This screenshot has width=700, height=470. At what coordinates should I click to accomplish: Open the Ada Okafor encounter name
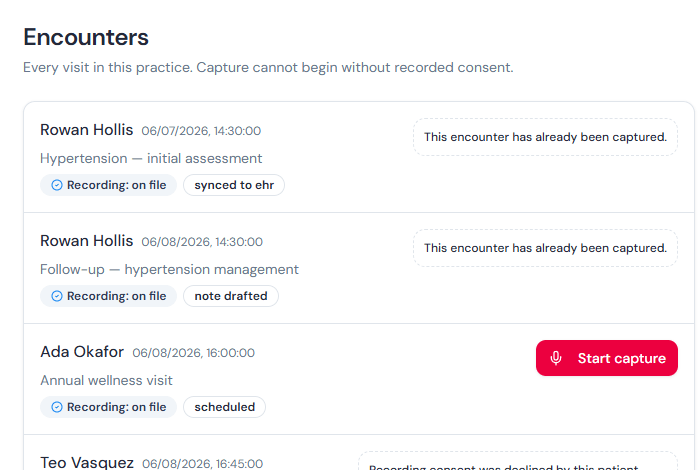click(82, 352)
